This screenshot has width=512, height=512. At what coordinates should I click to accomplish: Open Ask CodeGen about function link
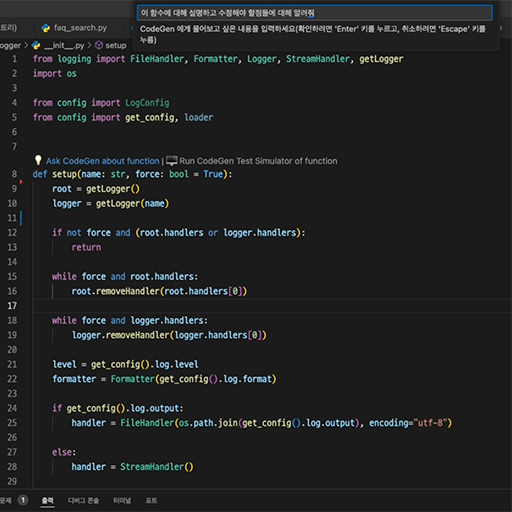point(102,161)
